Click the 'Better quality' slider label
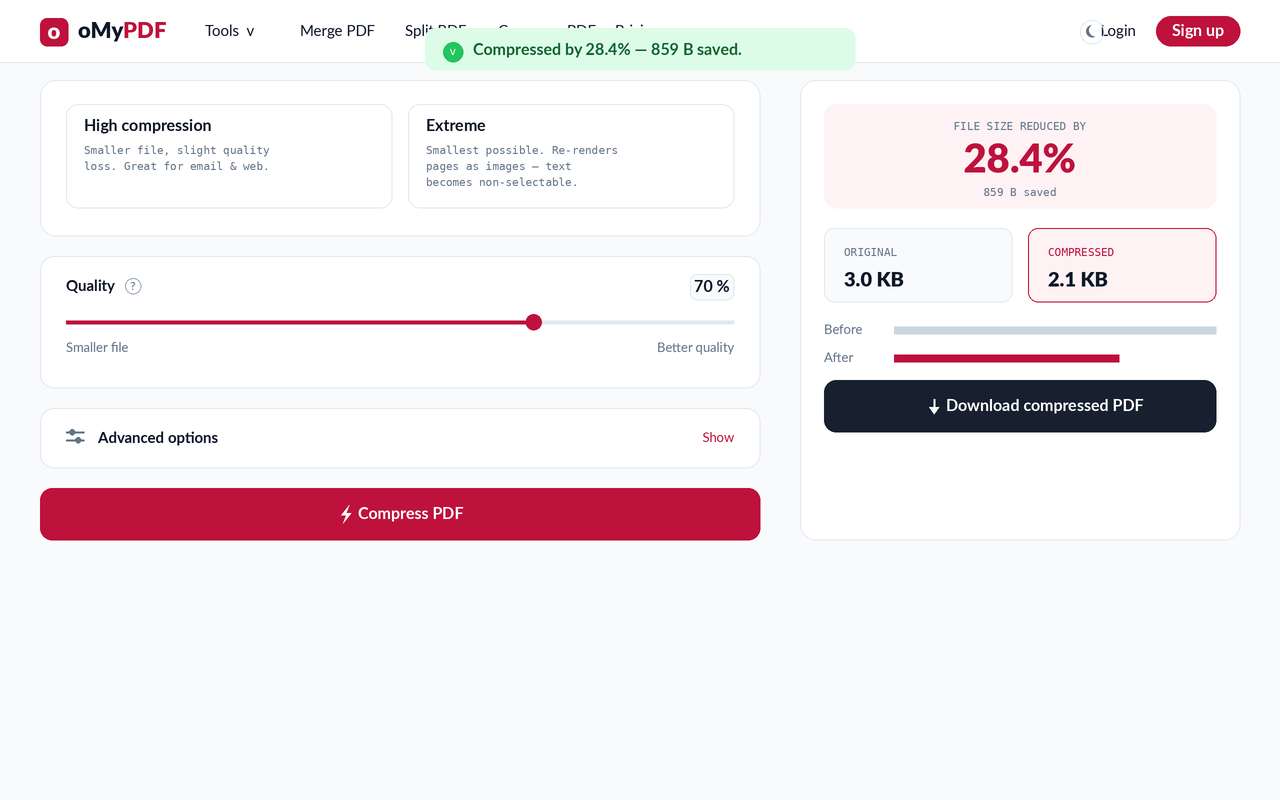The width and height of the screenshot is (1280, 800). pos(695,347)
